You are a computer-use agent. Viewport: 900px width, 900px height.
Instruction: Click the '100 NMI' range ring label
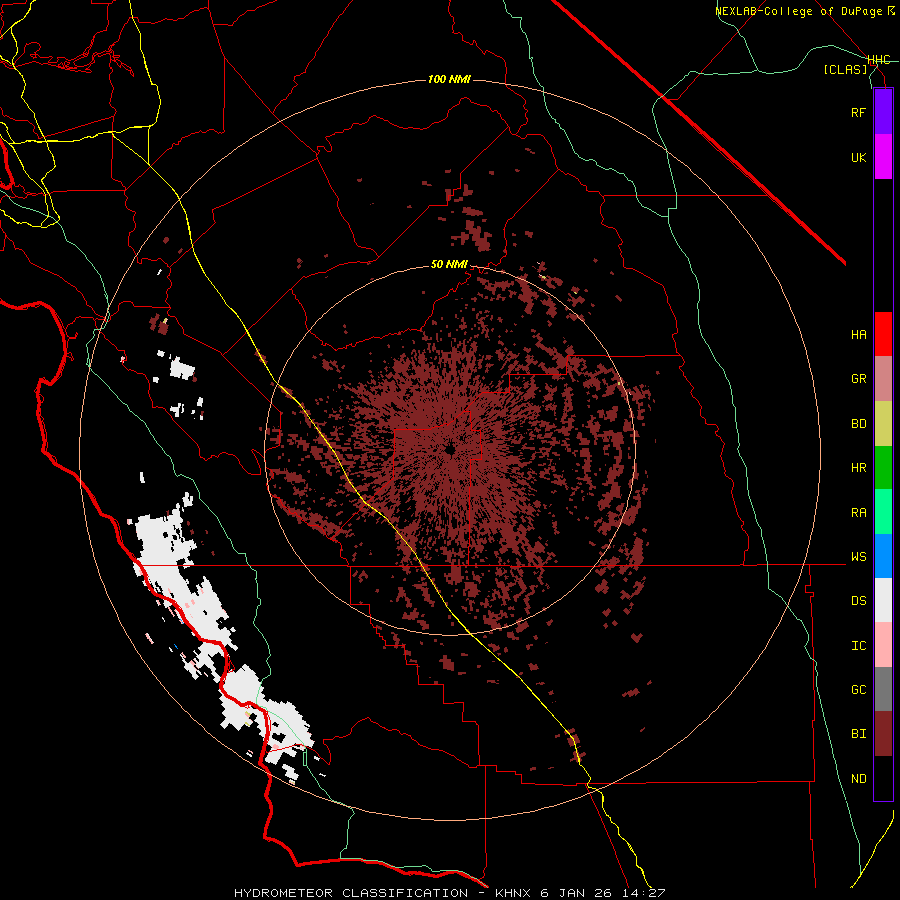click(449, 79)
